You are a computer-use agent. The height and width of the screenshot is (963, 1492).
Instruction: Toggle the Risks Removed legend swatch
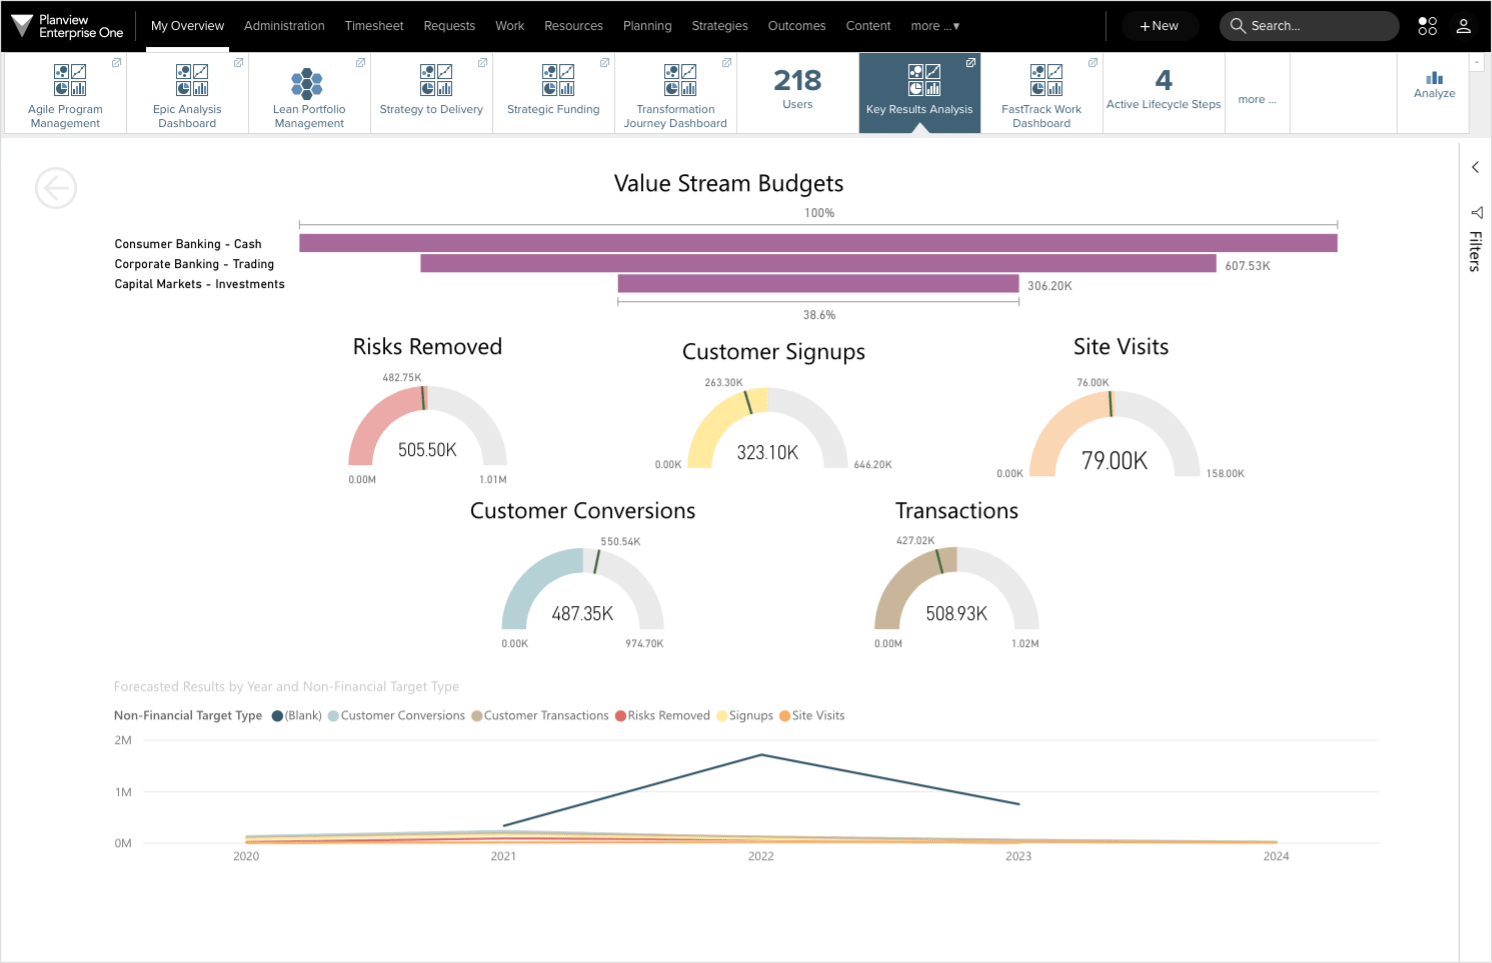[620, 716]
